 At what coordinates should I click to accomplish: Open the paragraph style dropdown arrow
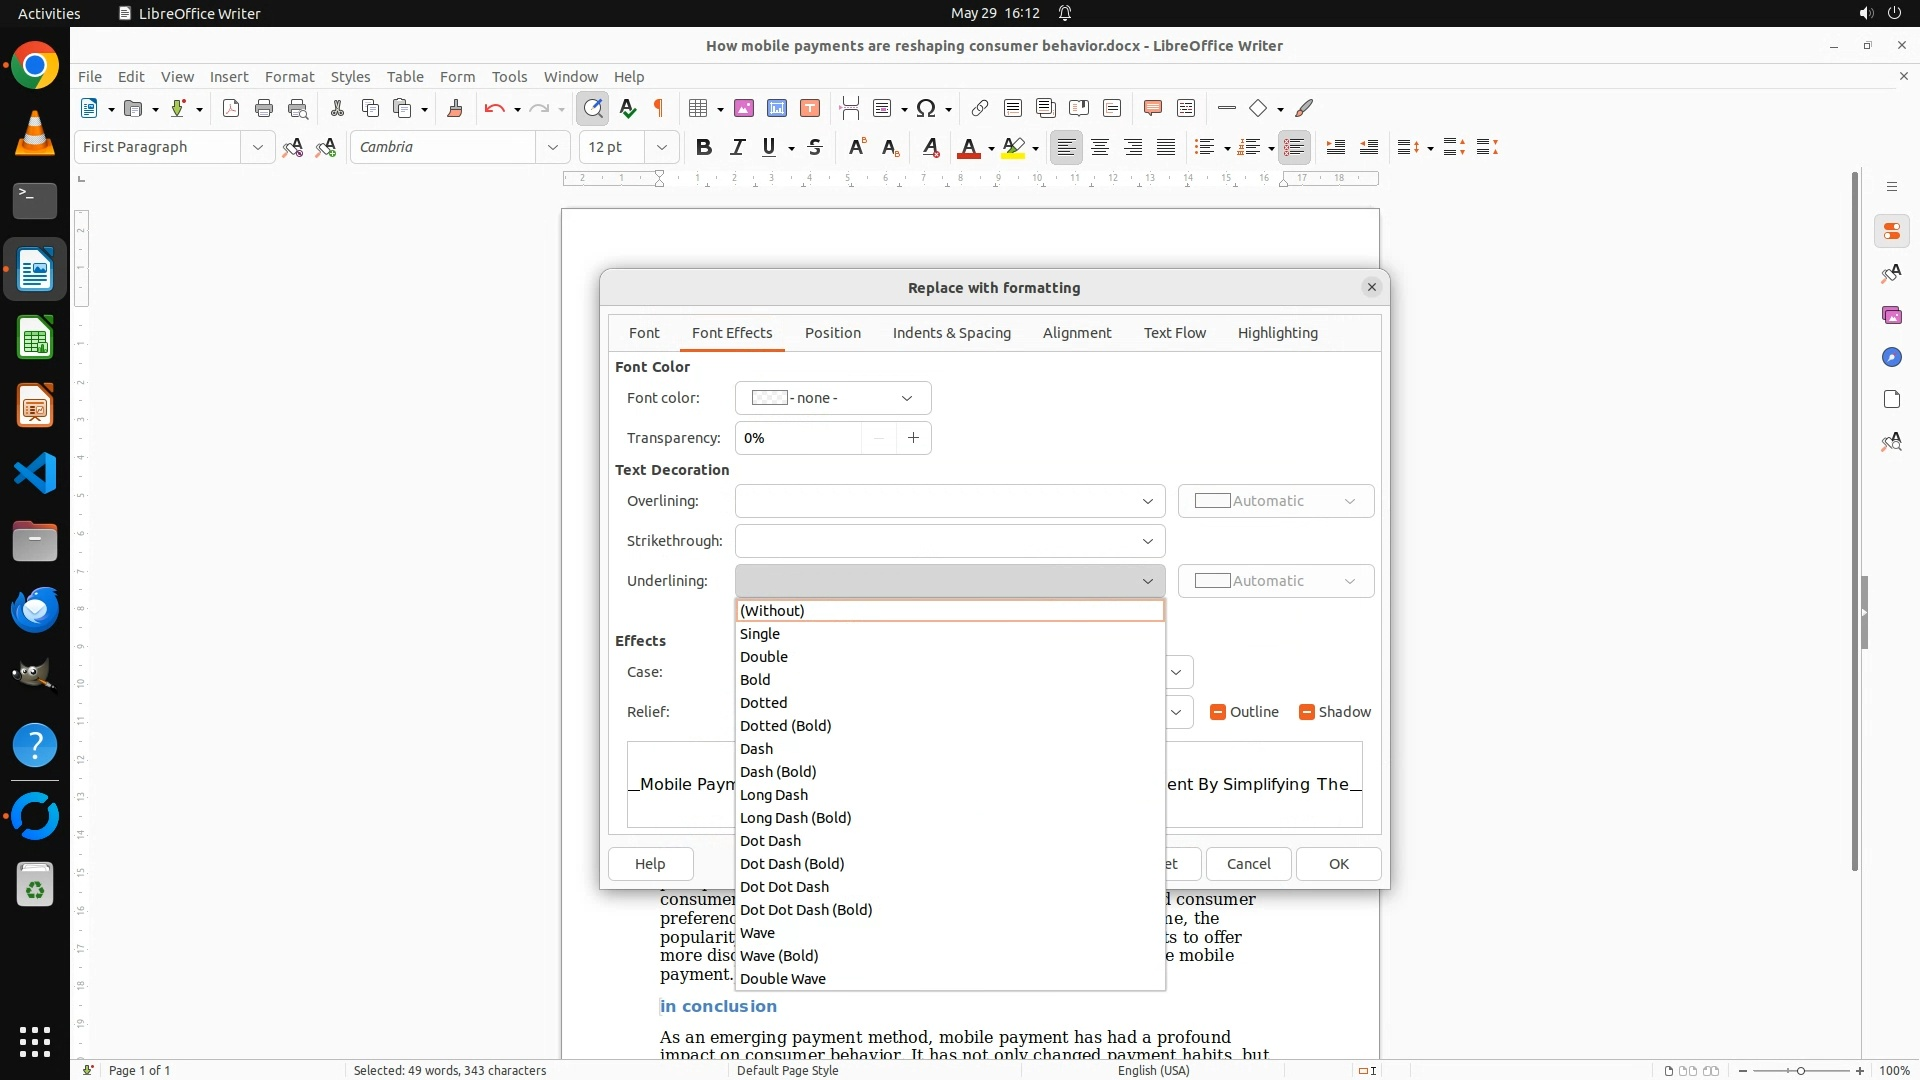(x=257, y=147)
